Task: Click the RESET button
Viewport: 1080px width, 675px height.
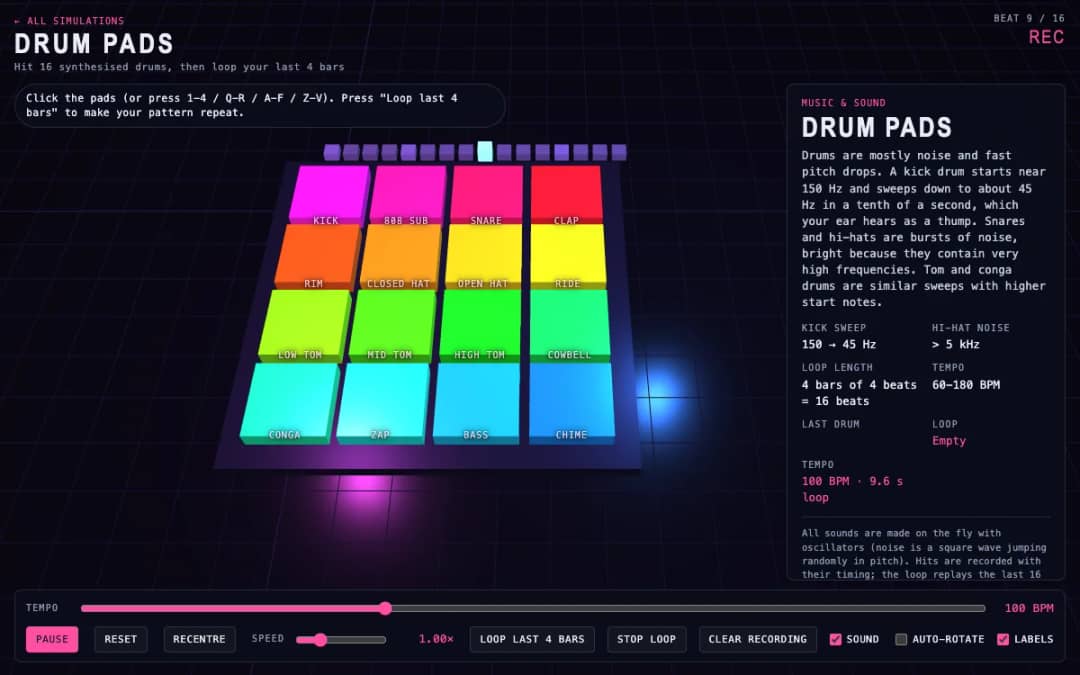Action: [121, 639]
